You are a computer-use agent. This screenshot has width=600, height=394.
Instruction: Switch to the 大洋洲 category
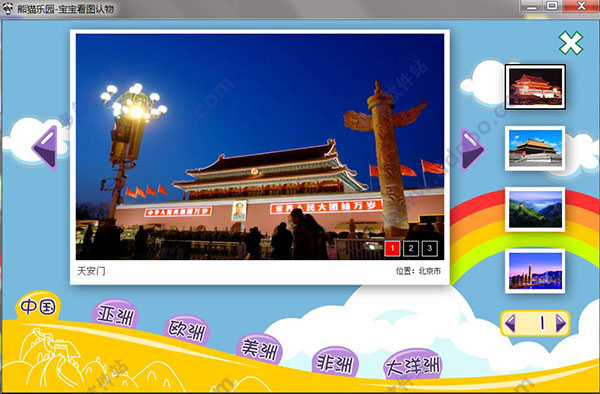[412, 366]
